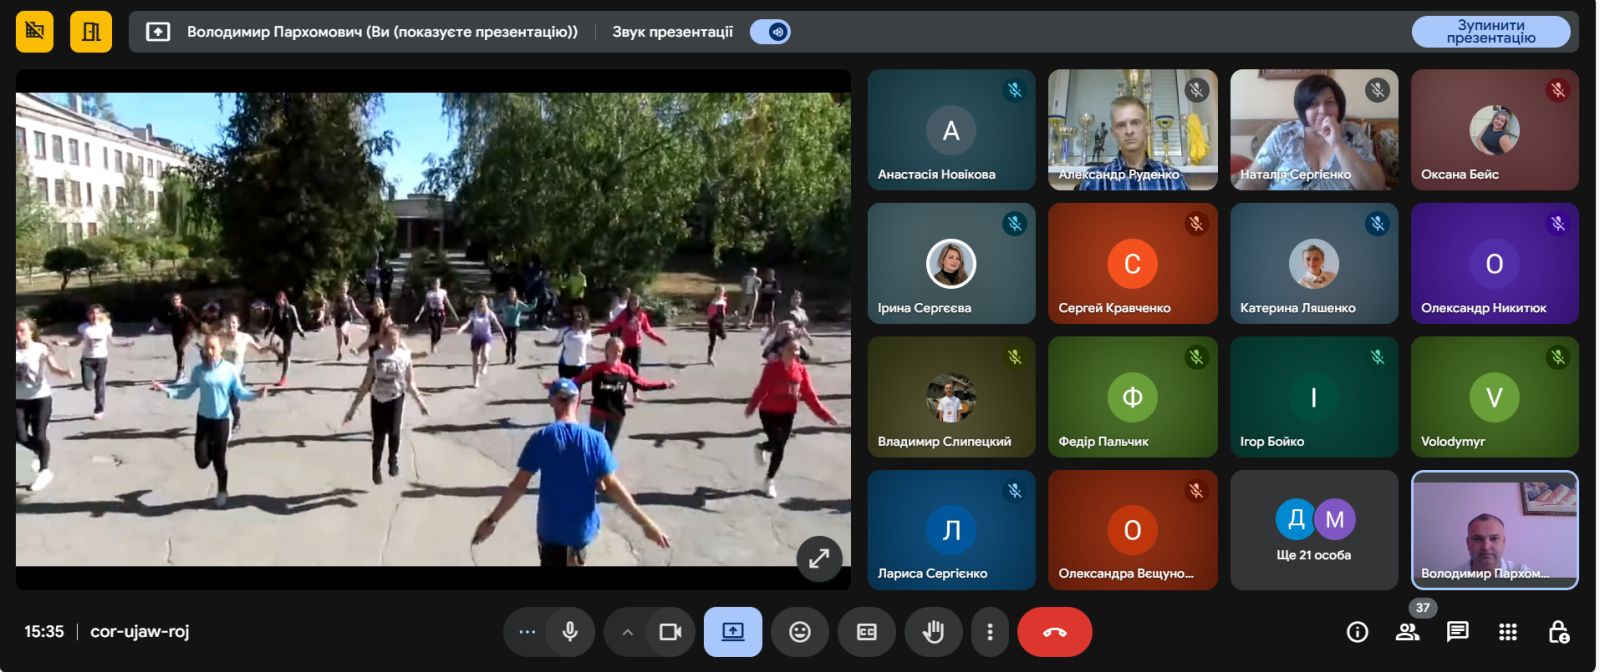Open the emoji reactions picker
1600x672 pixels.
click(800, 632)
